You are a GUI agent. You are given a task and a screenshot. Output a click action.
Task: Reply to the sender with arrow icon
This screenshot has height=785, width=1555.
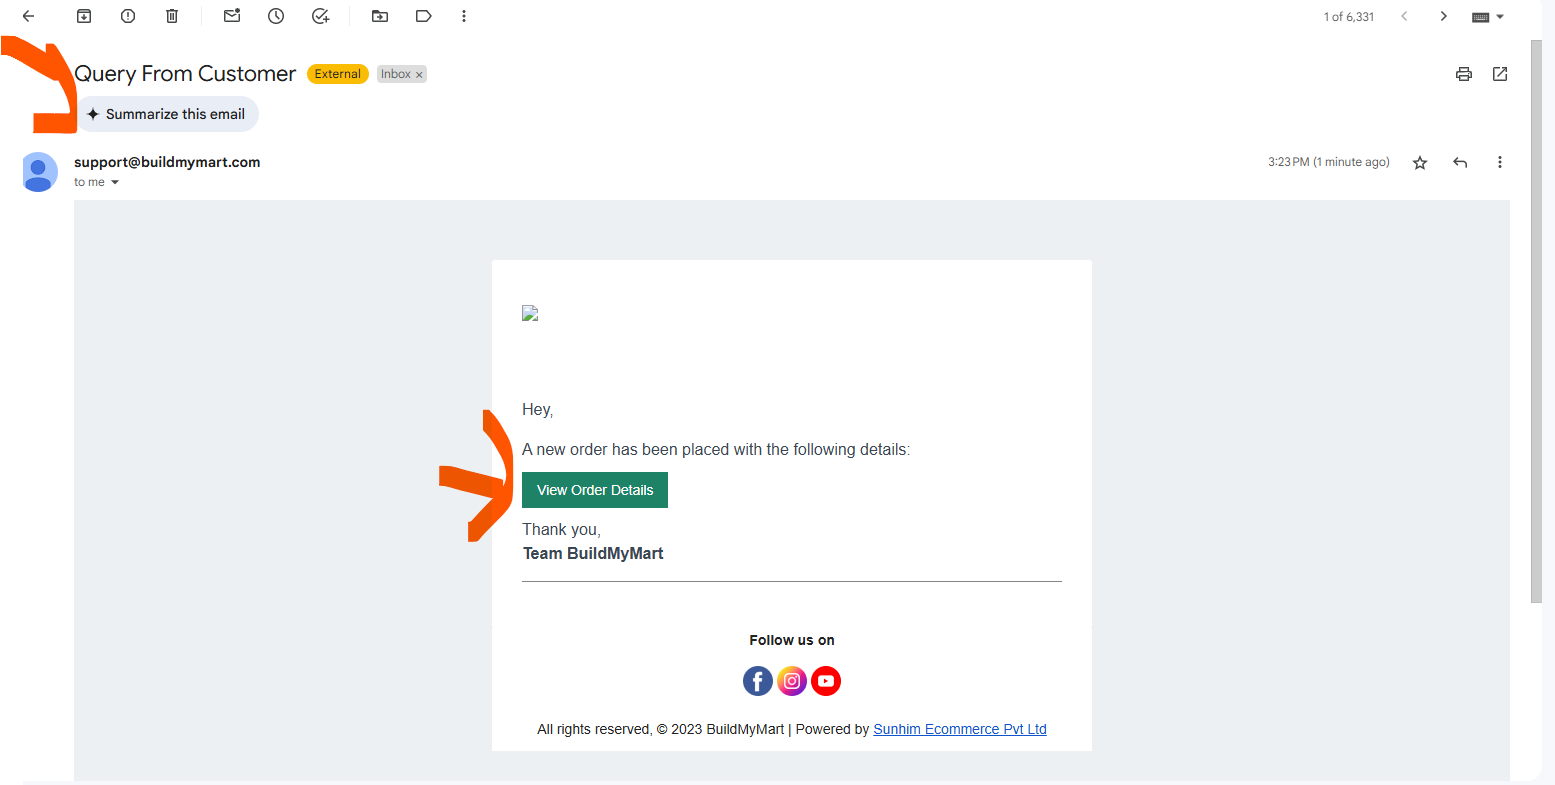(1460, 162)
